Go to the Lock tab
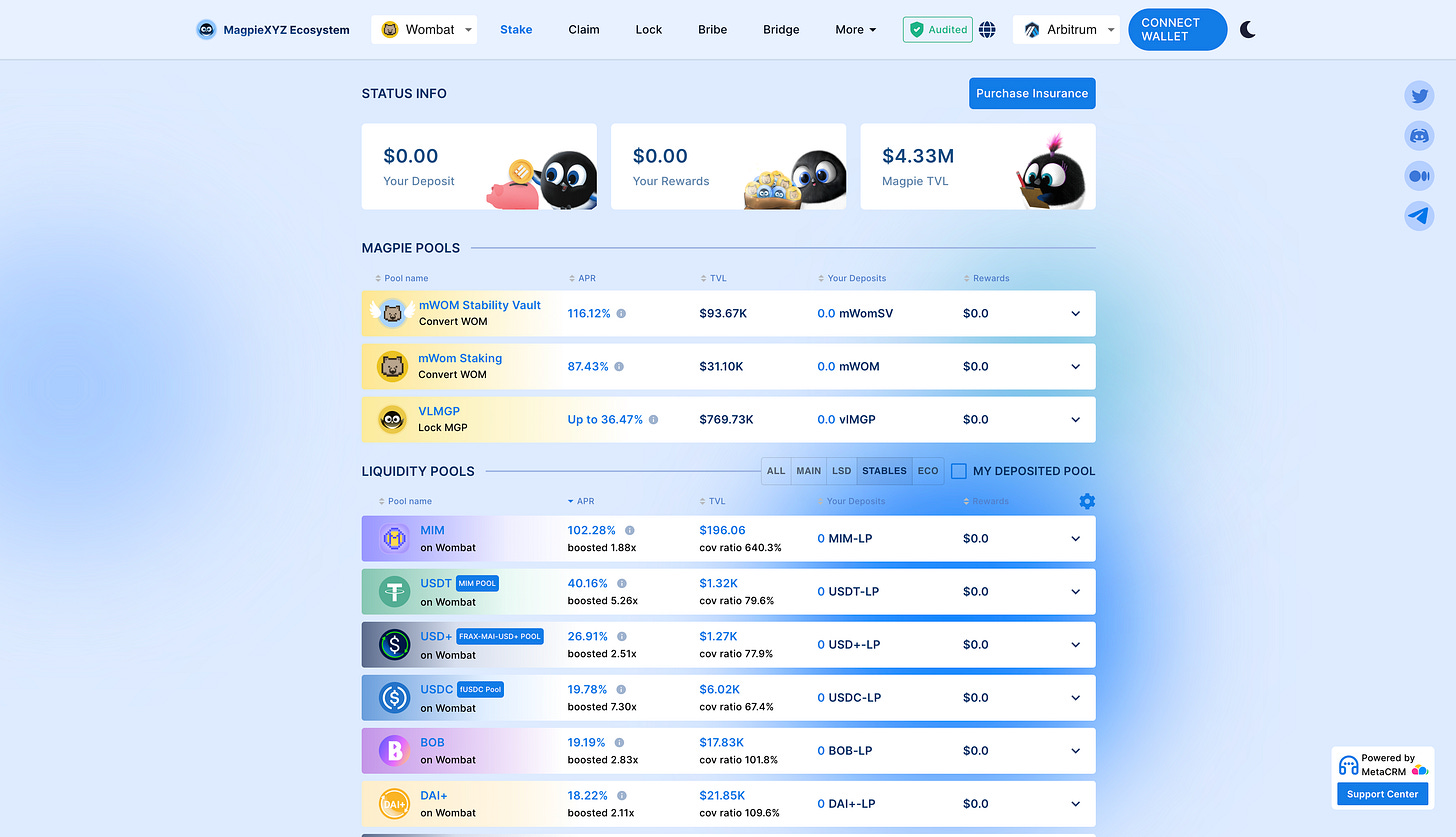 pyautogui.click(x=649, y=30)
